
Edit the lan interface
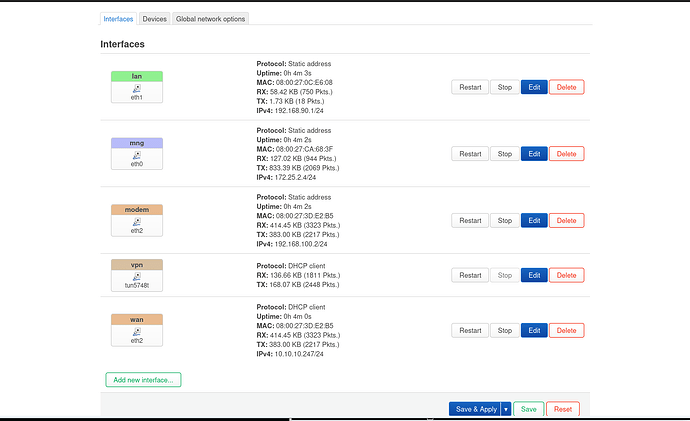pos(534,87)
